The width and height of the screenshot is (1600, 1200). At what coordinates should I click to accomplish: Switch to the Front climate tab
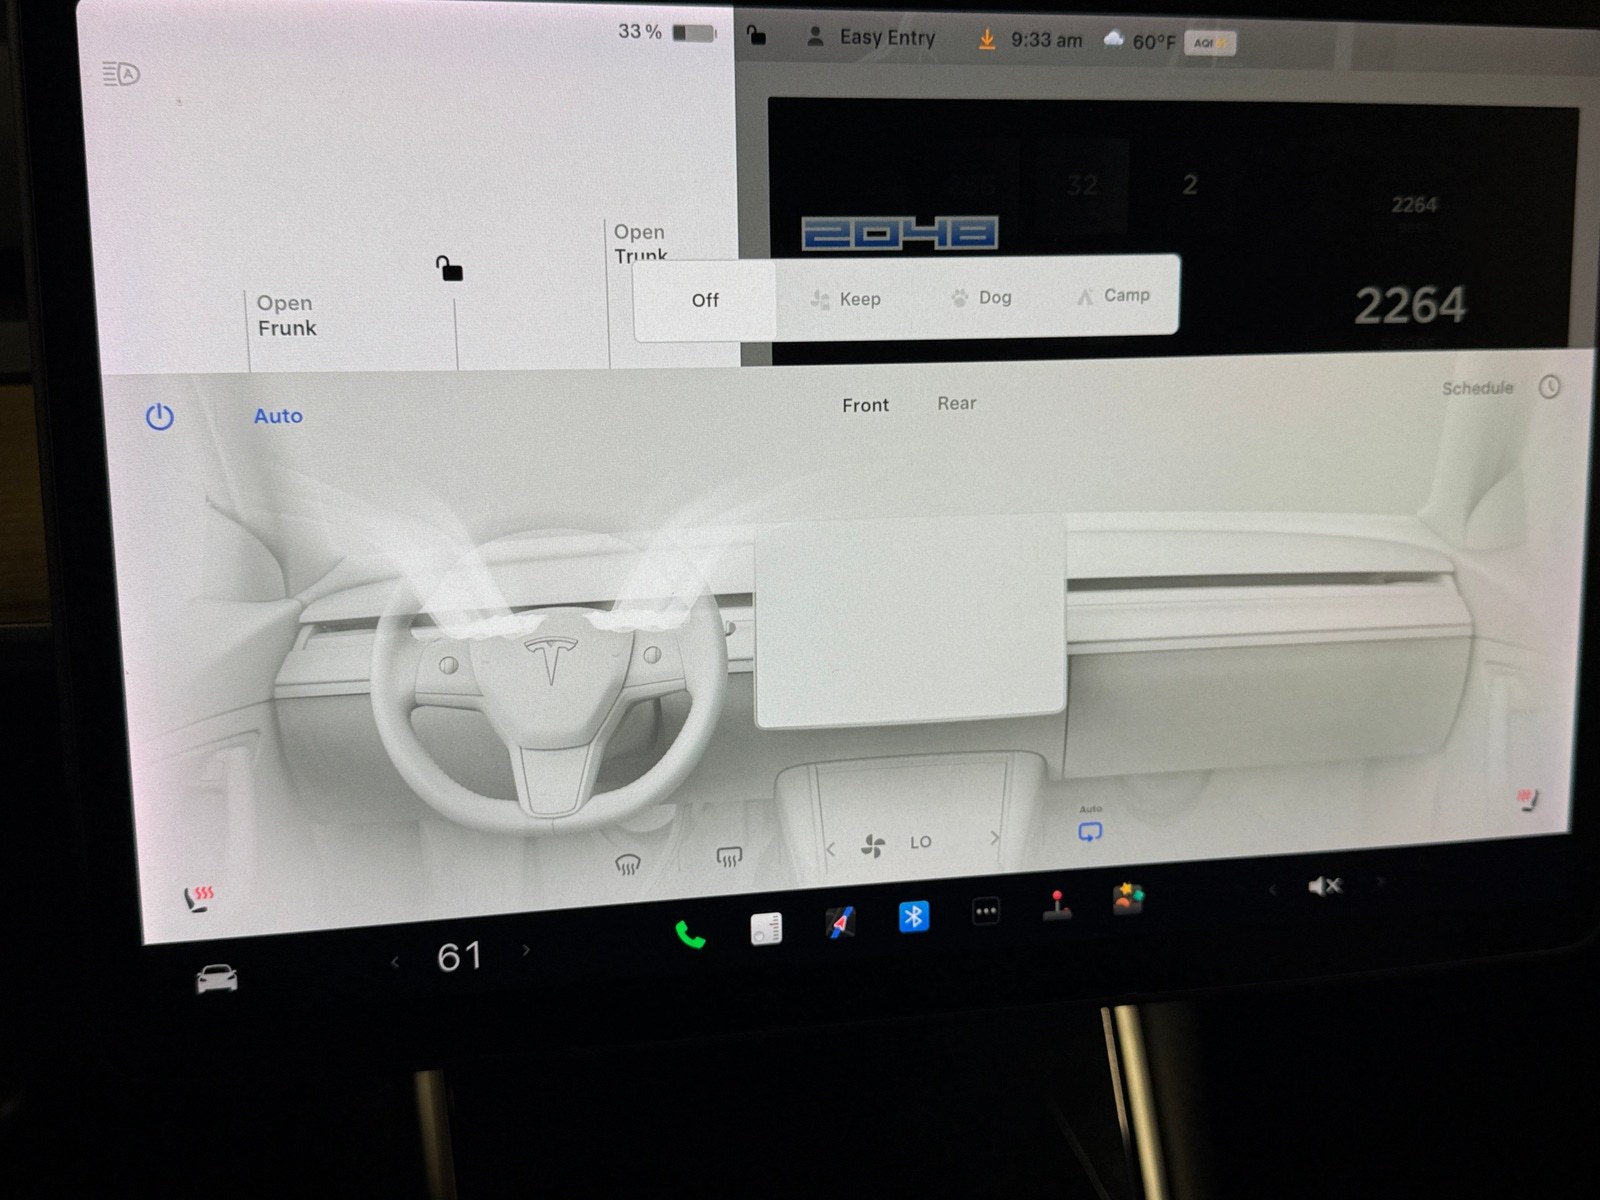pyautogui.click(x=865, y=405)
